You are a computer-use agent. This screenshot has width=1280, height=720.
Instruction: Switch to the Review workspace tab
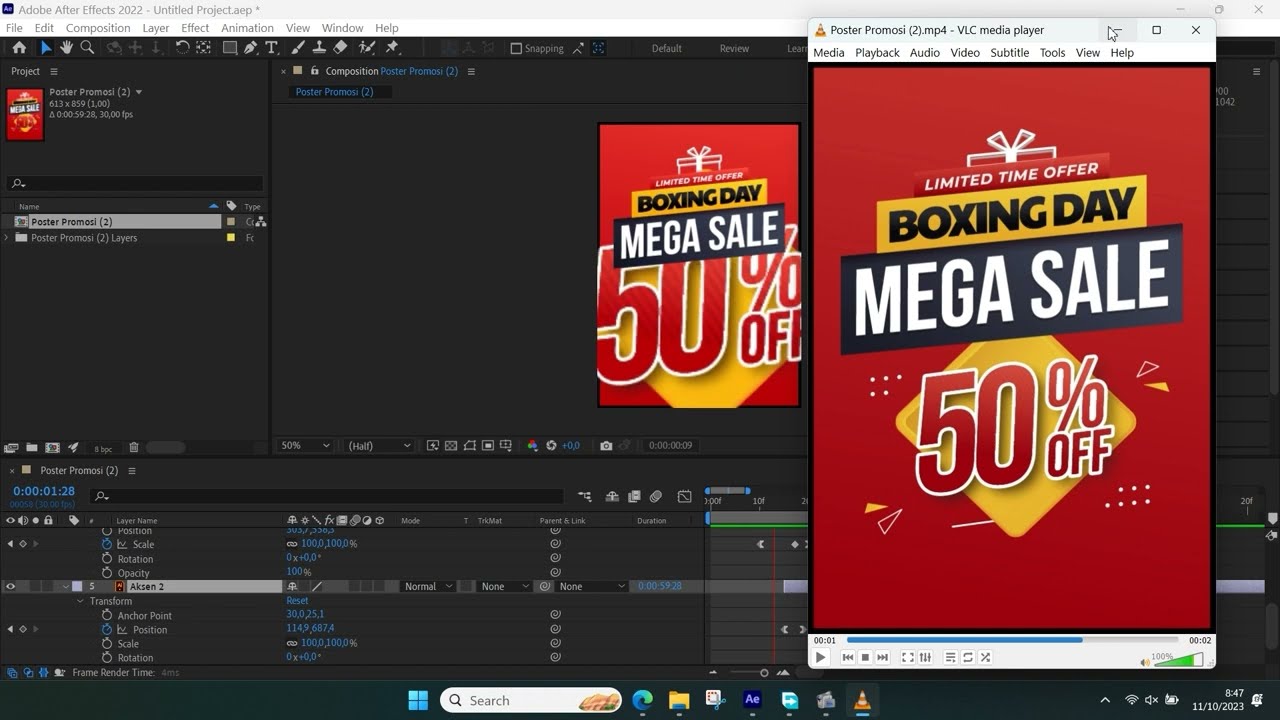tap(734, 48)
